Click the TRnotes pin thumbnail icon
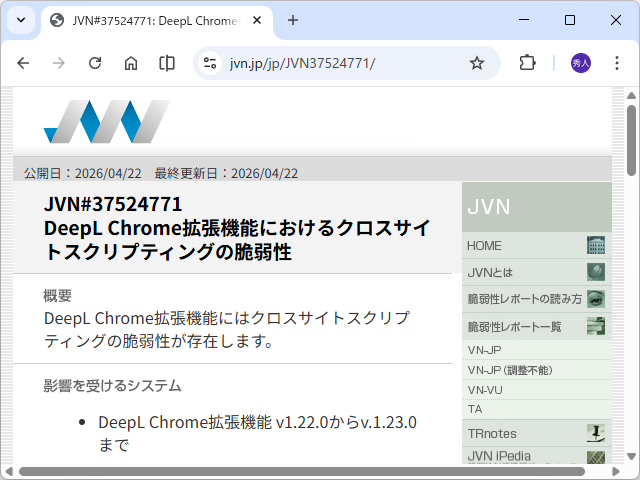Screen dimensions: 640x480 [596, 433]
